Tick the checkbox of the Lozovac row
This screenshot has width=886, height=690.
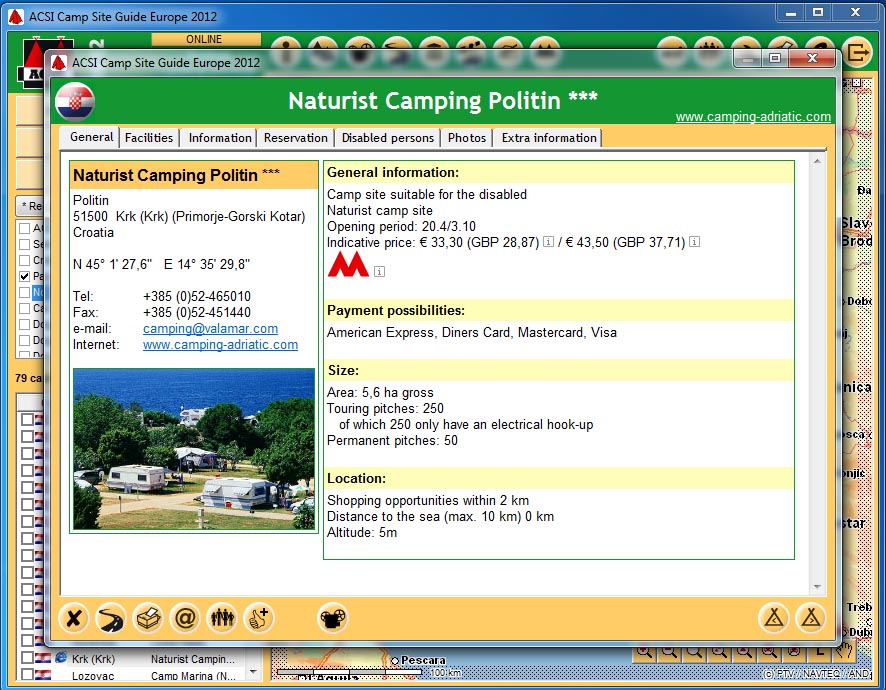27,675
